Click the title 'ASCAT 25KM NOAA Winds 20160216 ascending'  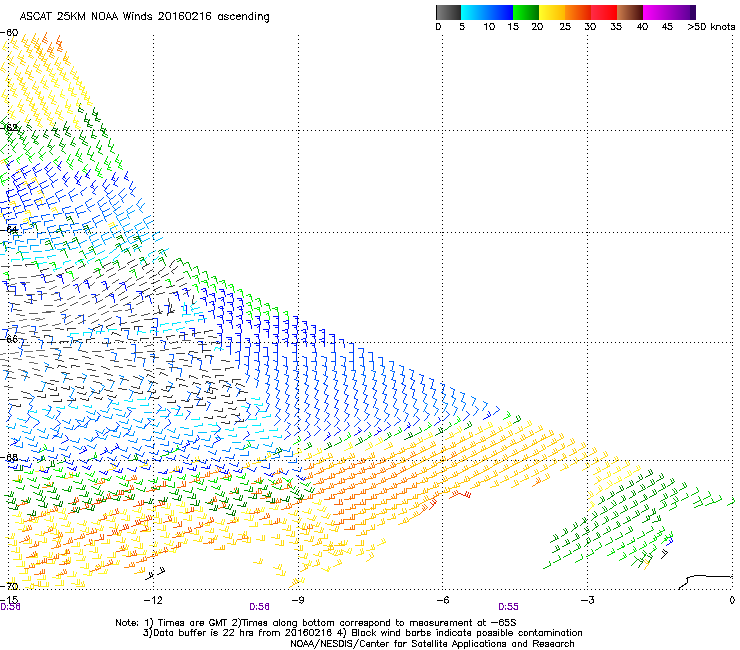144,17
